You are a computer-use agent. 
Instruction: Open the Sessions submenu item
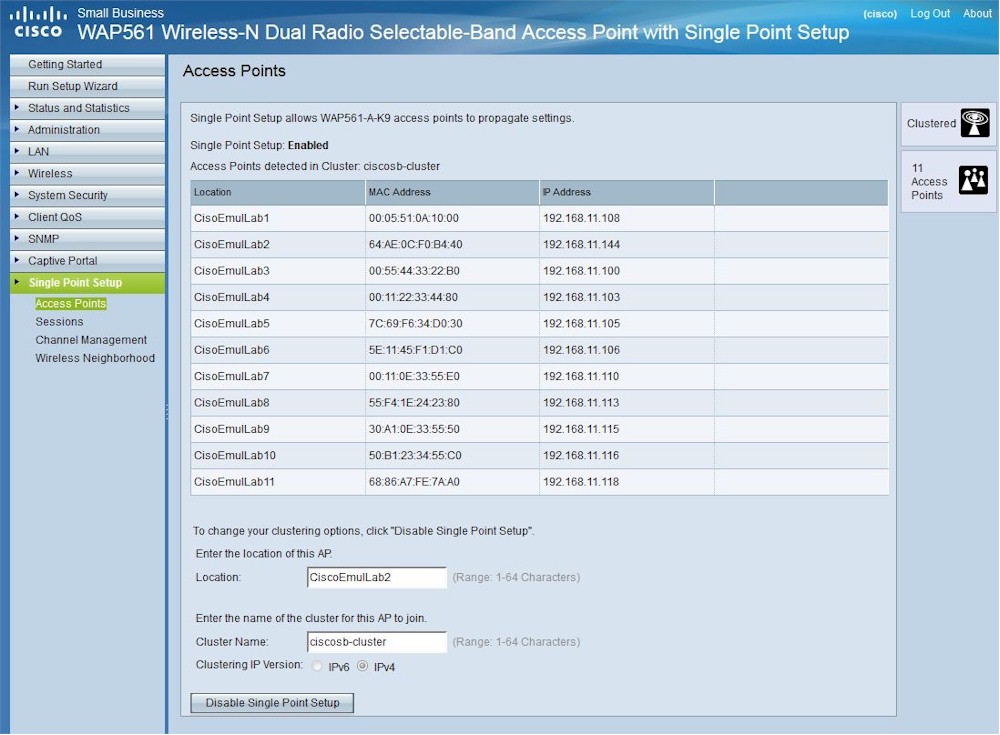coord(59,322)
